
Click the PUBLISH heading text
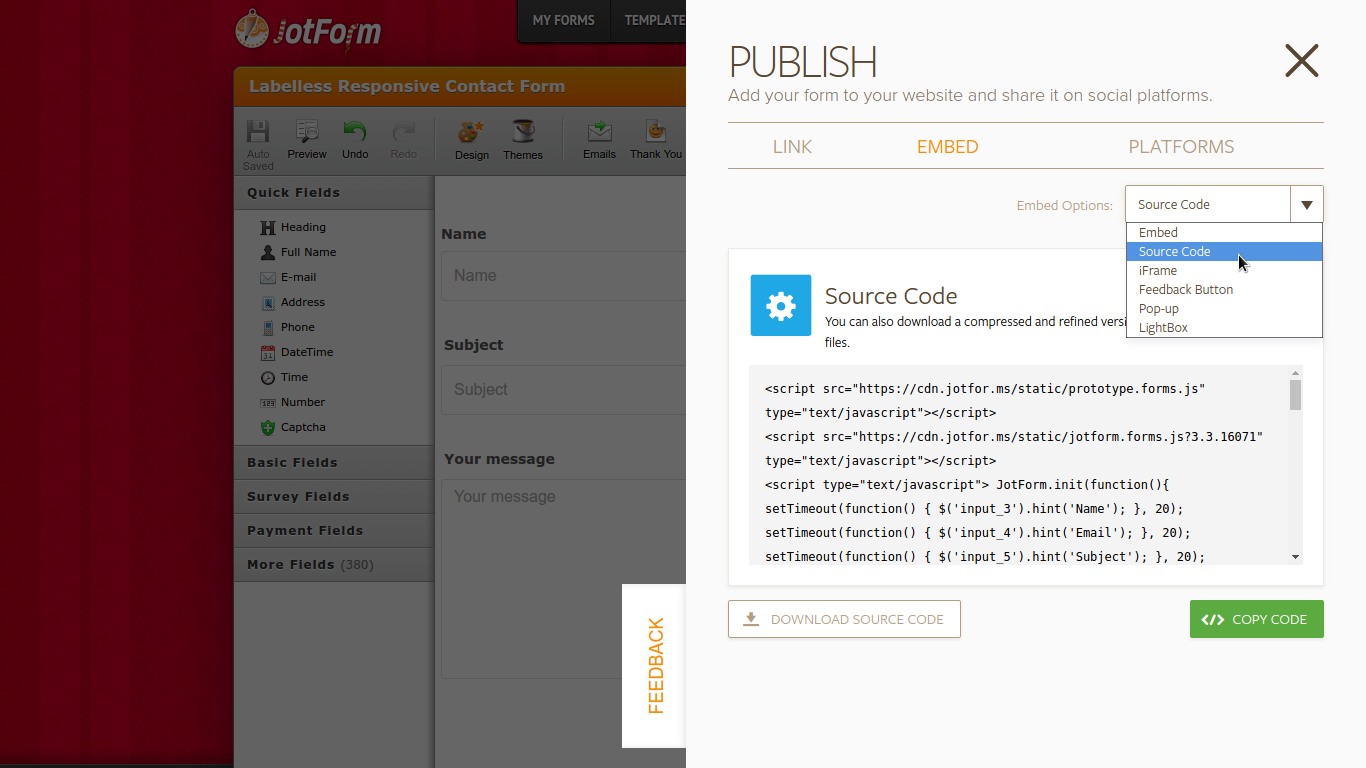pos(802,62)
